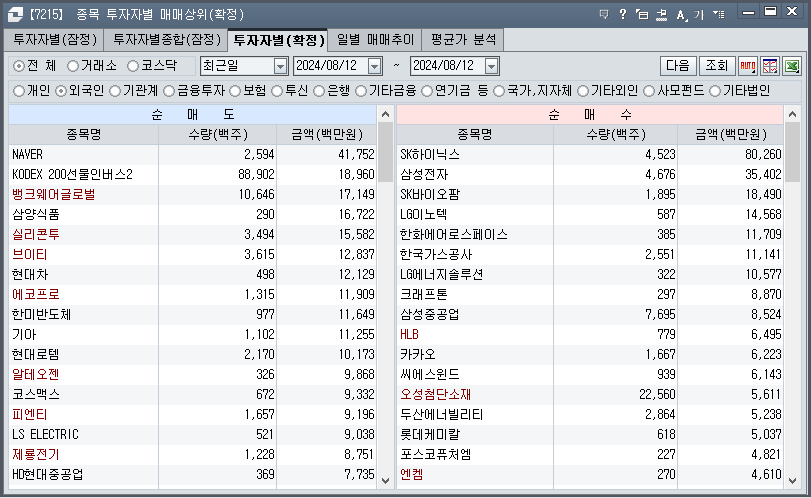Select 삼성전자 row
The image size is (811, 498).
(590, 174)
